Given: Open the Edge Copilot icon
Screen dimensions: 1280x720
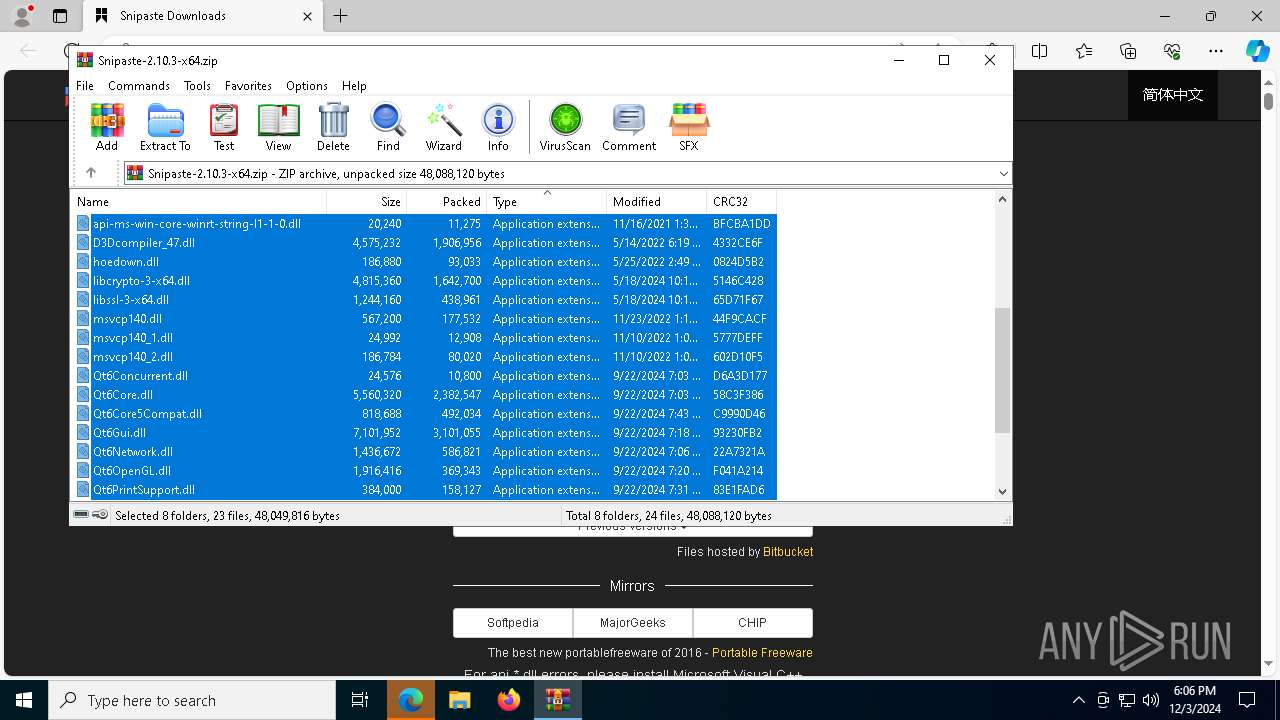Looking at the screenshot, I should 1257,51.
